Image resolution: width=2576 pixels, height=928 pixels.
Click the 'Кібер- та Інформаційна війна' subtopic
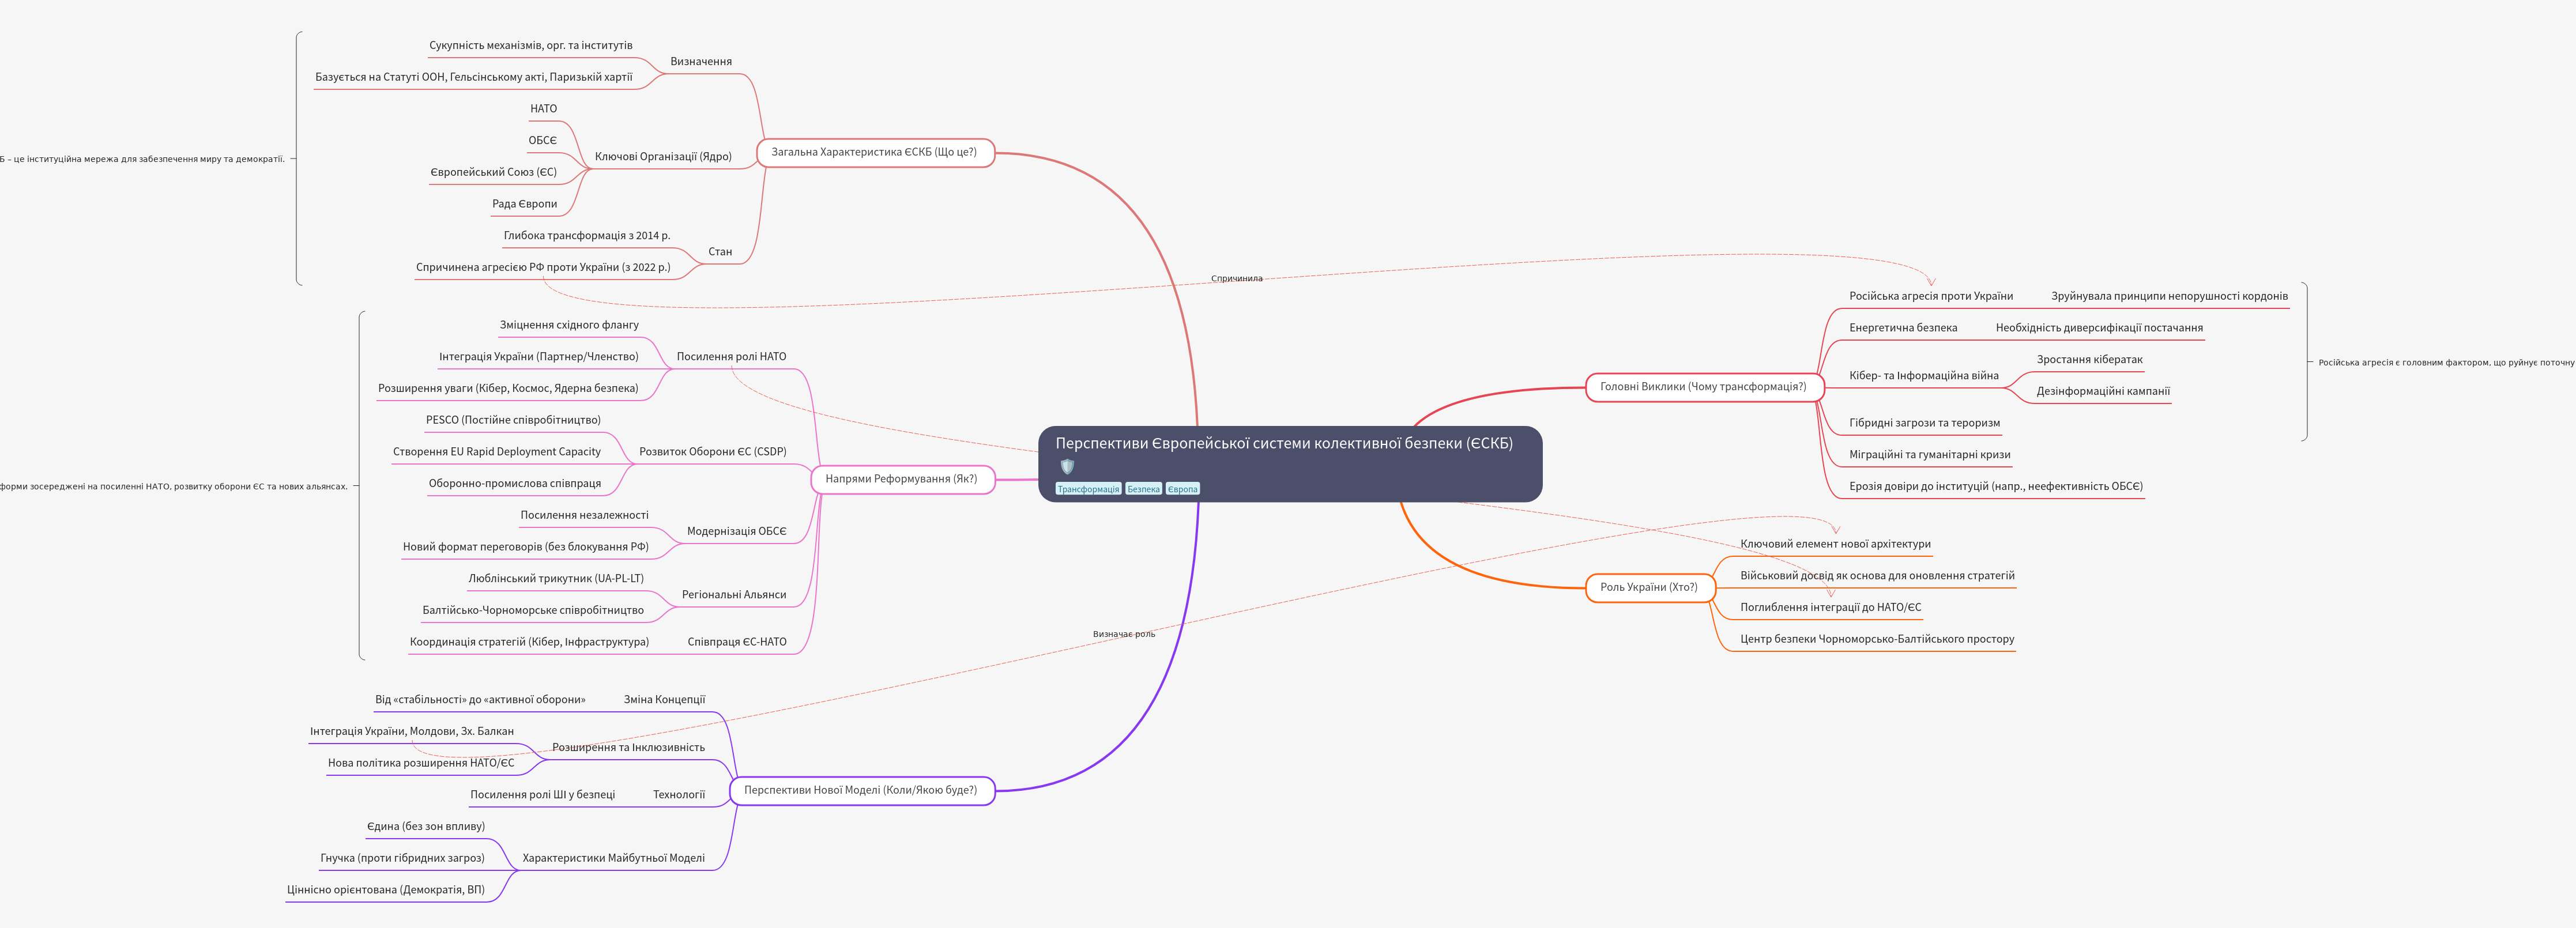1923,376
